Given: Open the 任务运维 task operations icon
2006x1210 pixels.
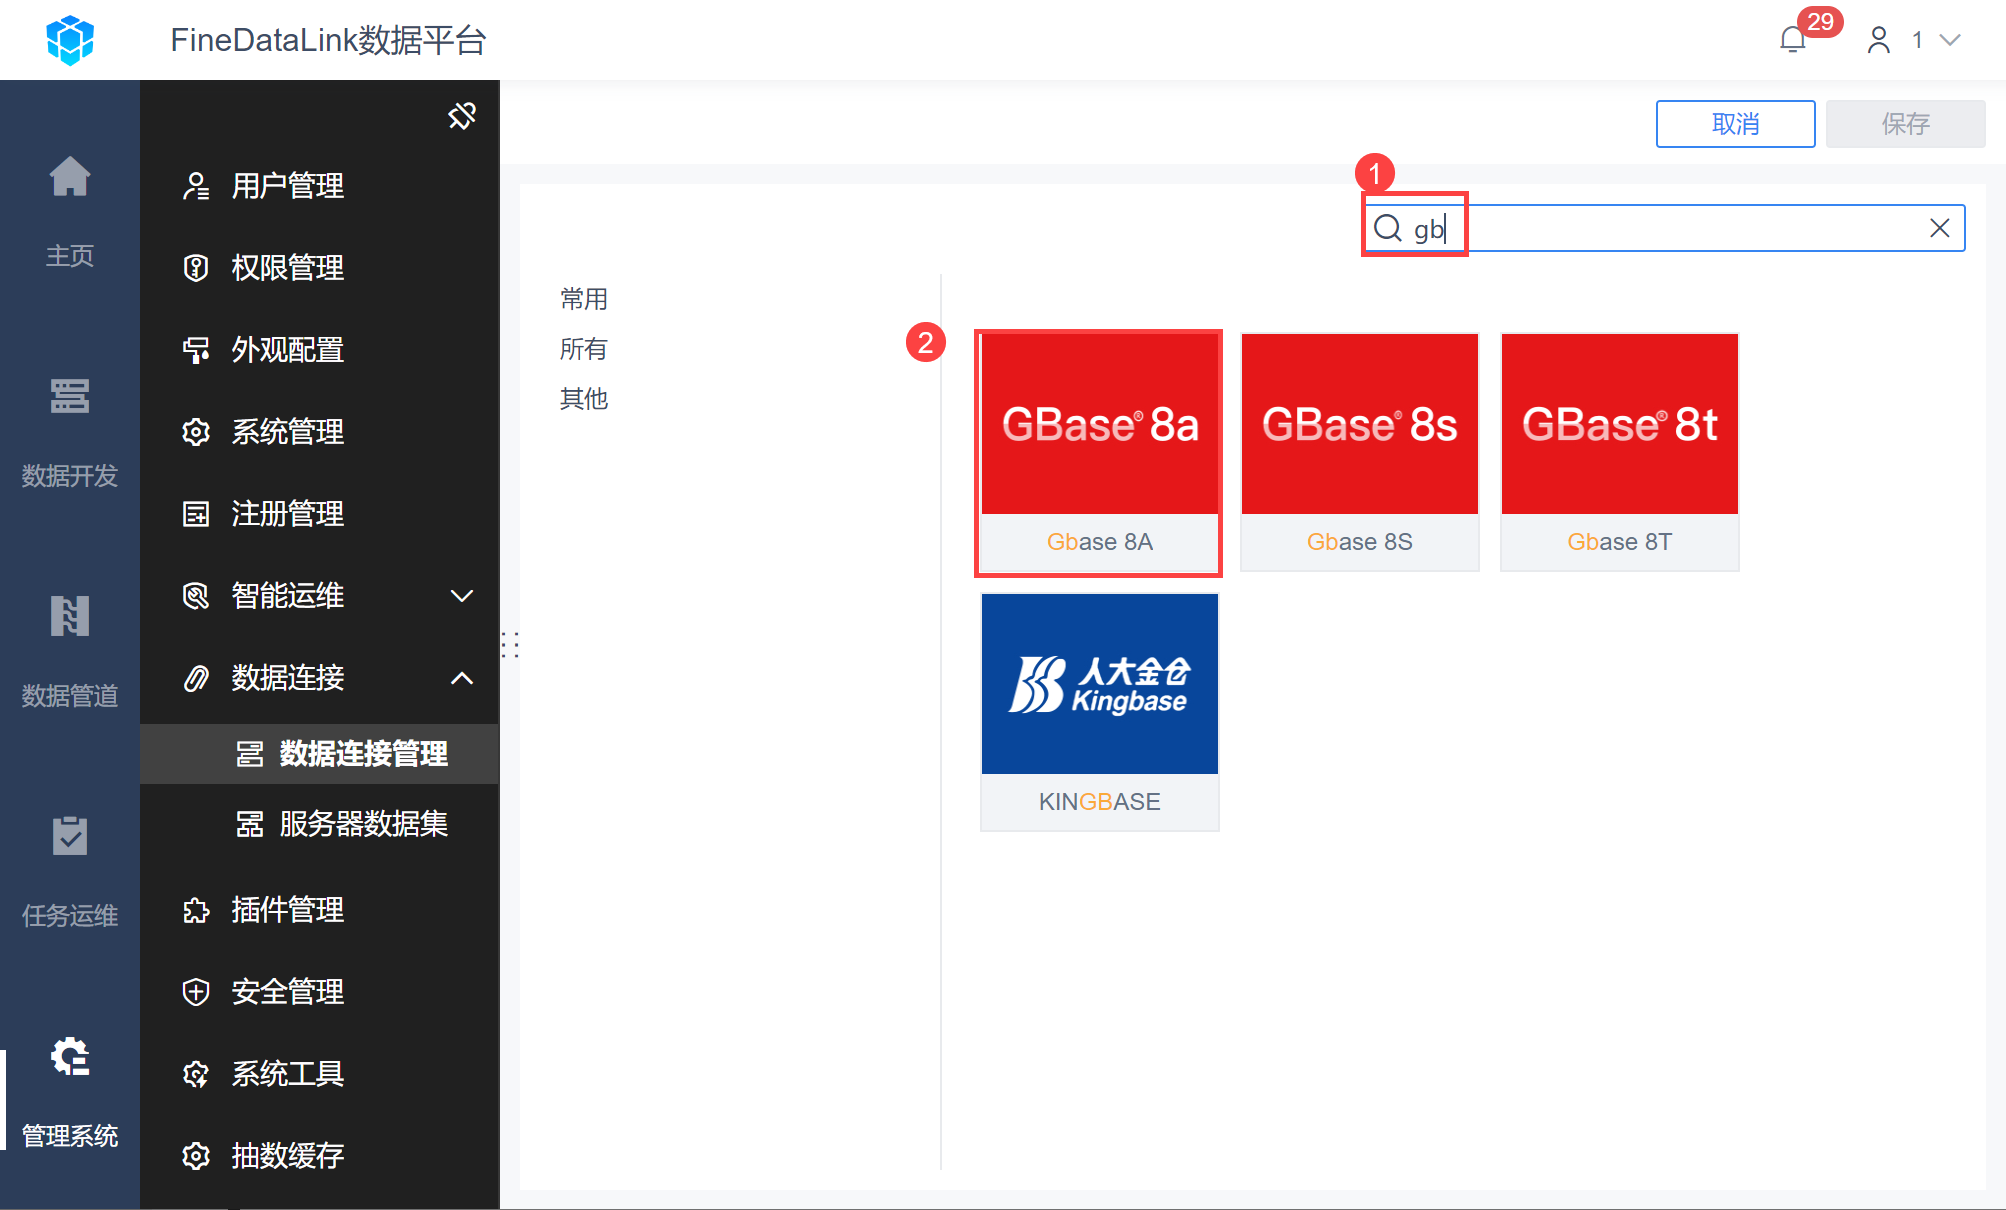Looking at the screenshot, I should [69, 836].
